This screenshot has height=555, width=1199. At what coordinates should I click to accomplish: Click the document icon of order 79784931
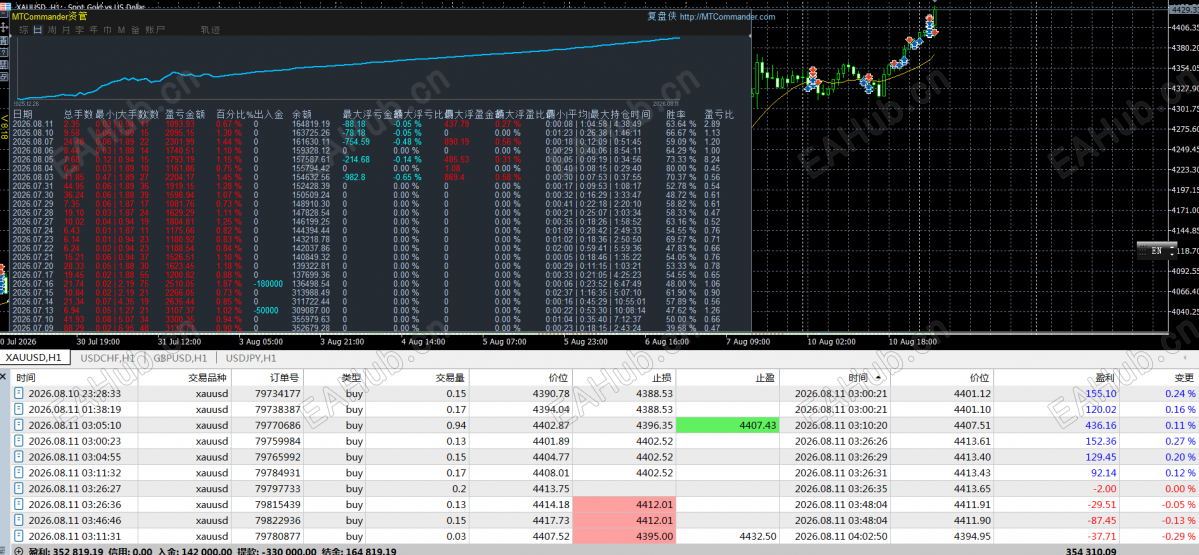(x=20, y=472)
